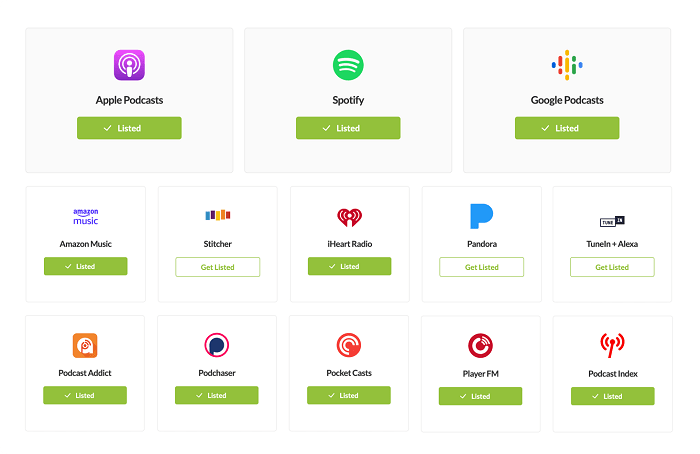This screenshot has width=700, height=454.
Task: Click Spotify's green Listed button
Action: coord(348,128)
